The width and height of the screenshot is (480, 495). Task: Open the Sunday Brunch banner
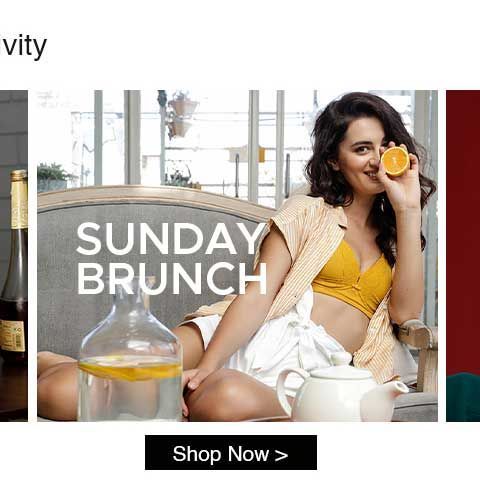(x=237, y=256)
